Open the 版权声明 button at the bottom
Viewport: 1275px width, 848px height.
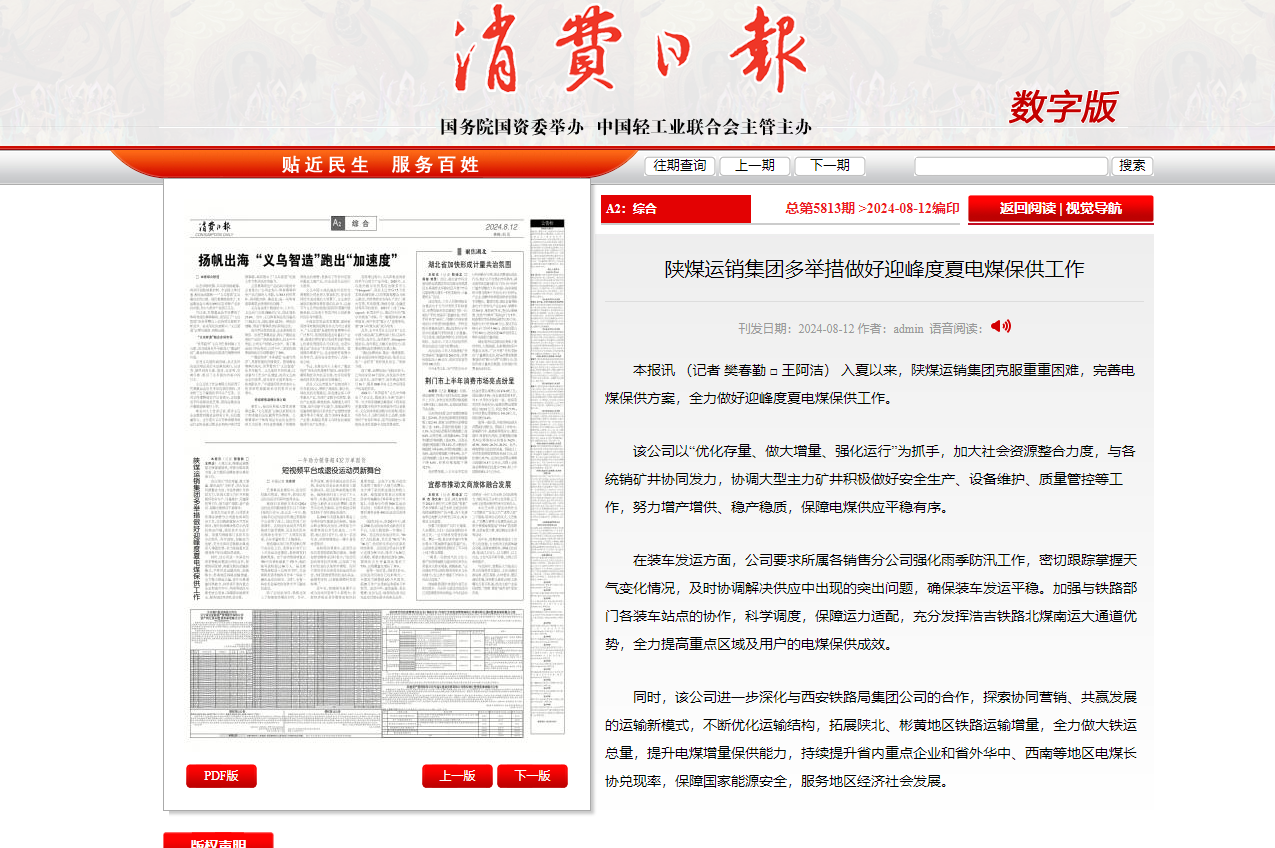[x=218, y=841]
